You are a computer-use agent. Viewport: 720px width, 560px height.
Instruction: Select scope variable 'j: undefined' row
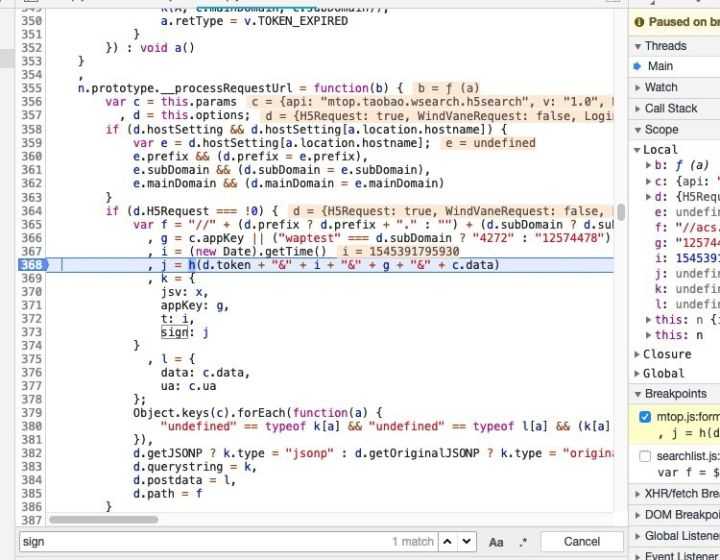click(687, 274)
